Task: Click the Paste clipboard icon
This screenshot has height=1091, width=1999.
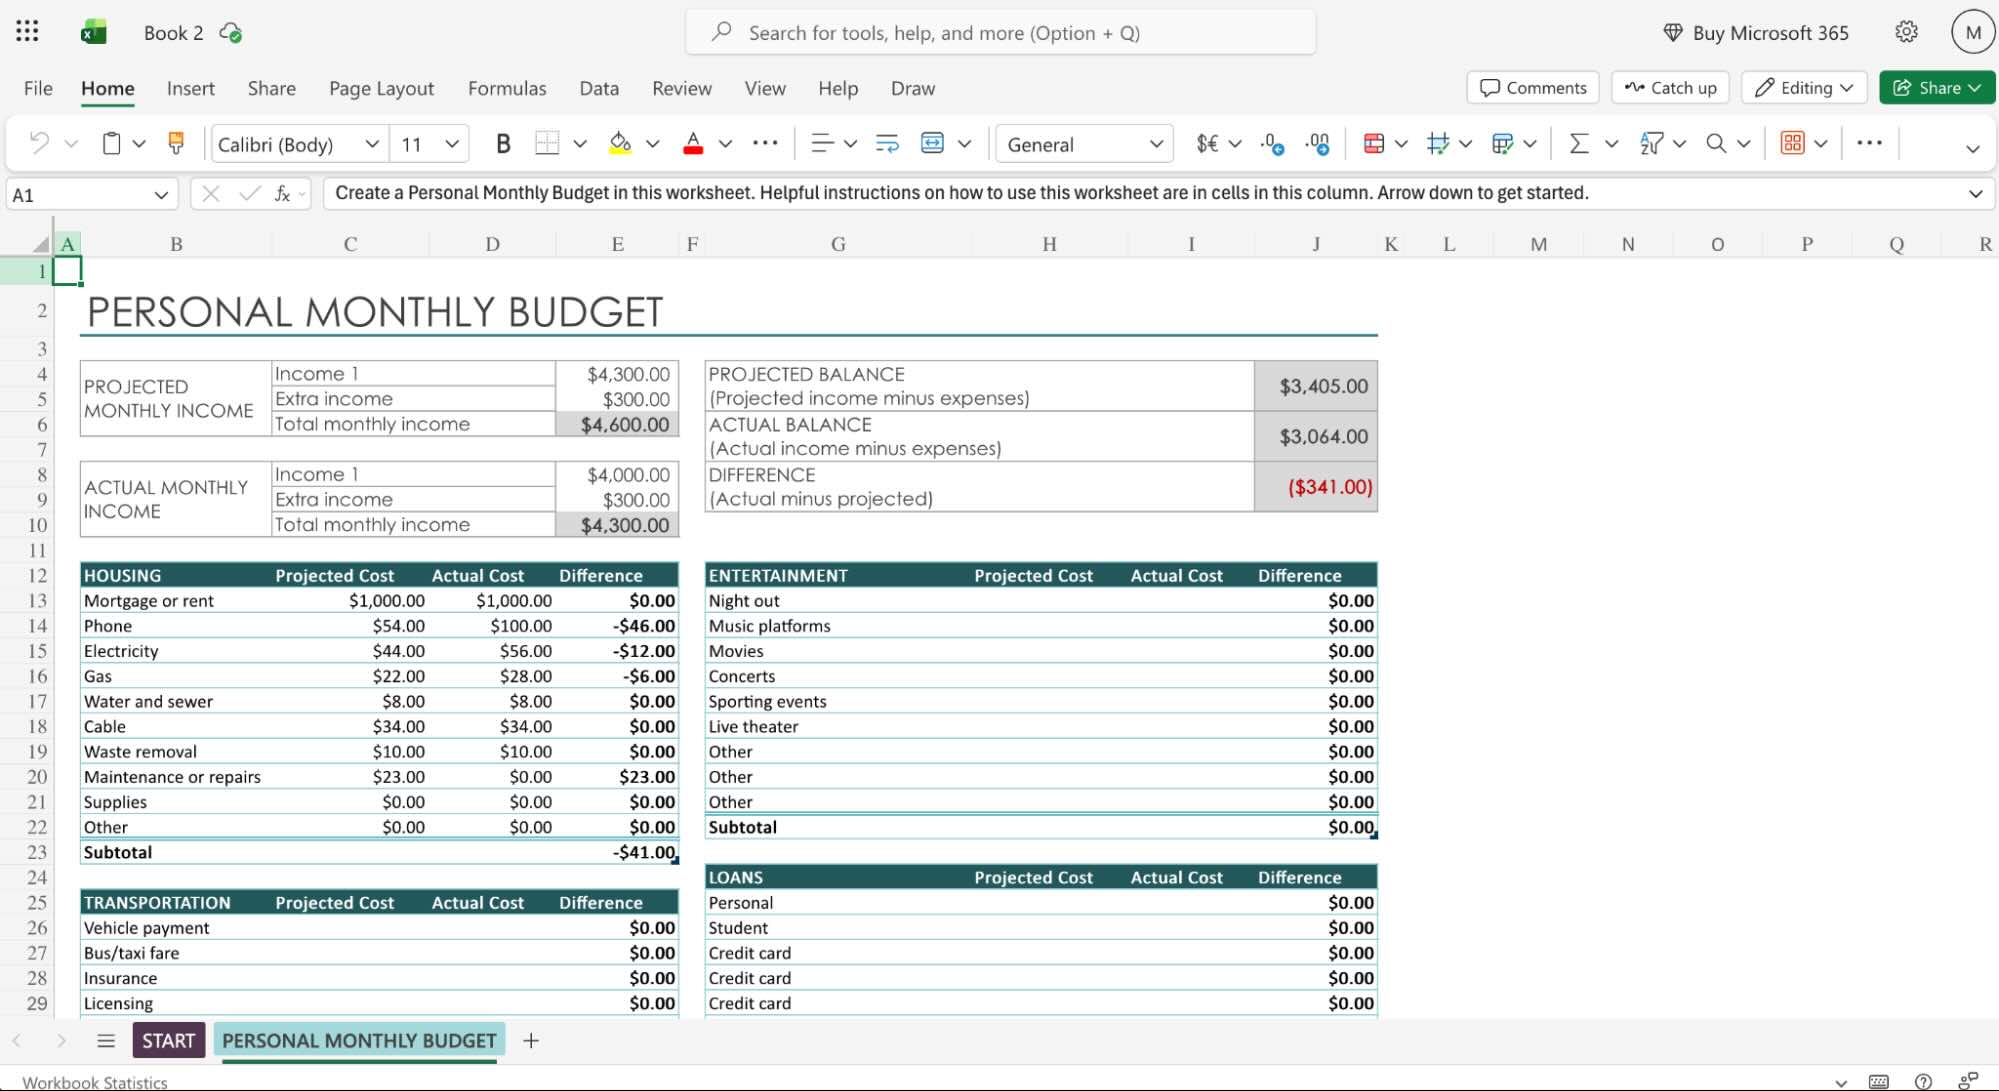Action: [x=112, y=143]
